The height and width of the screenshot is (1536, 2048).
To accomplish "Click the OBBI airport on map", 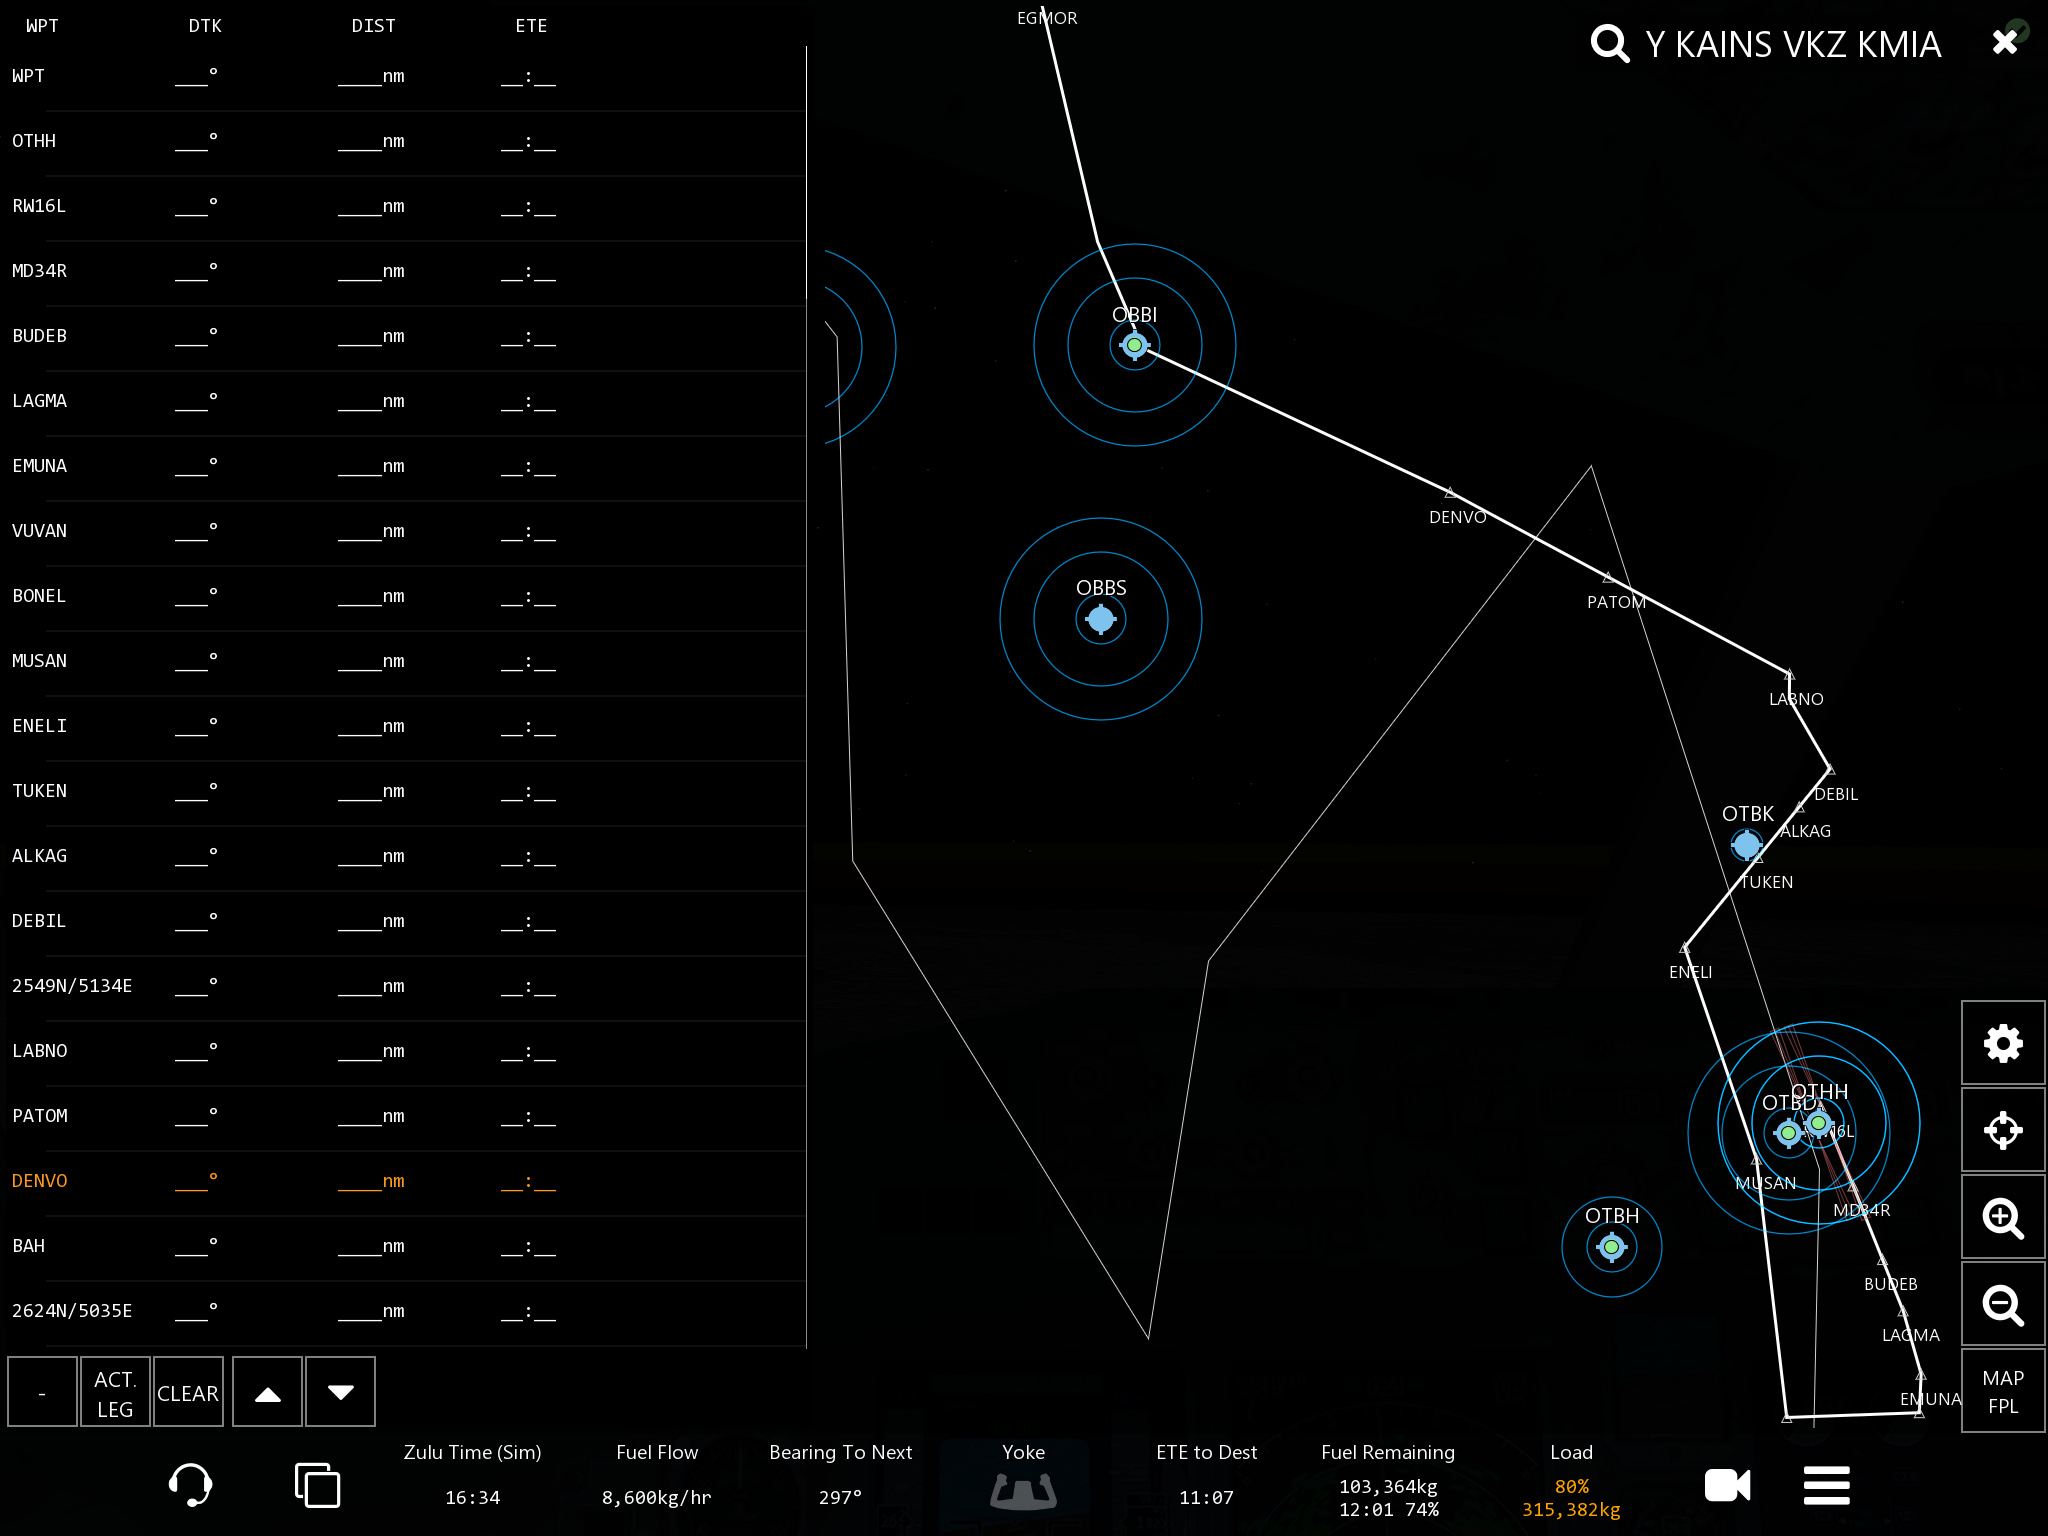I will [x=1134, y=345].
